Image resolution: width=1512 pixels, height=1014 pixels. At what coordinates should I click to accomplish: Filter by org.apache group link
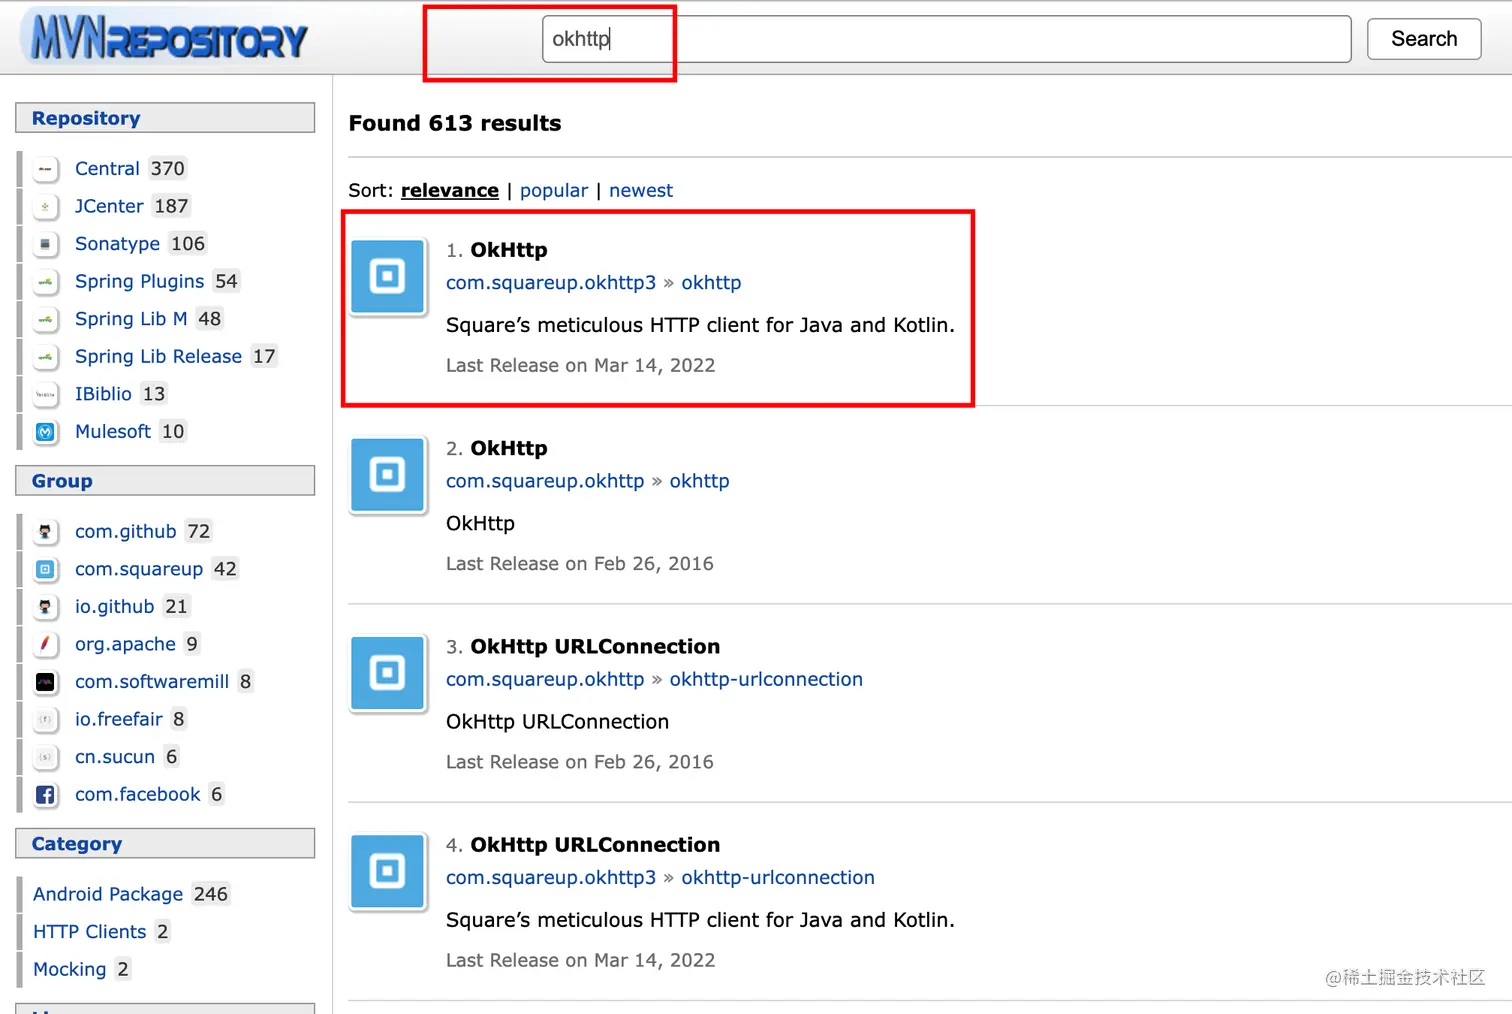pos(125,644)
